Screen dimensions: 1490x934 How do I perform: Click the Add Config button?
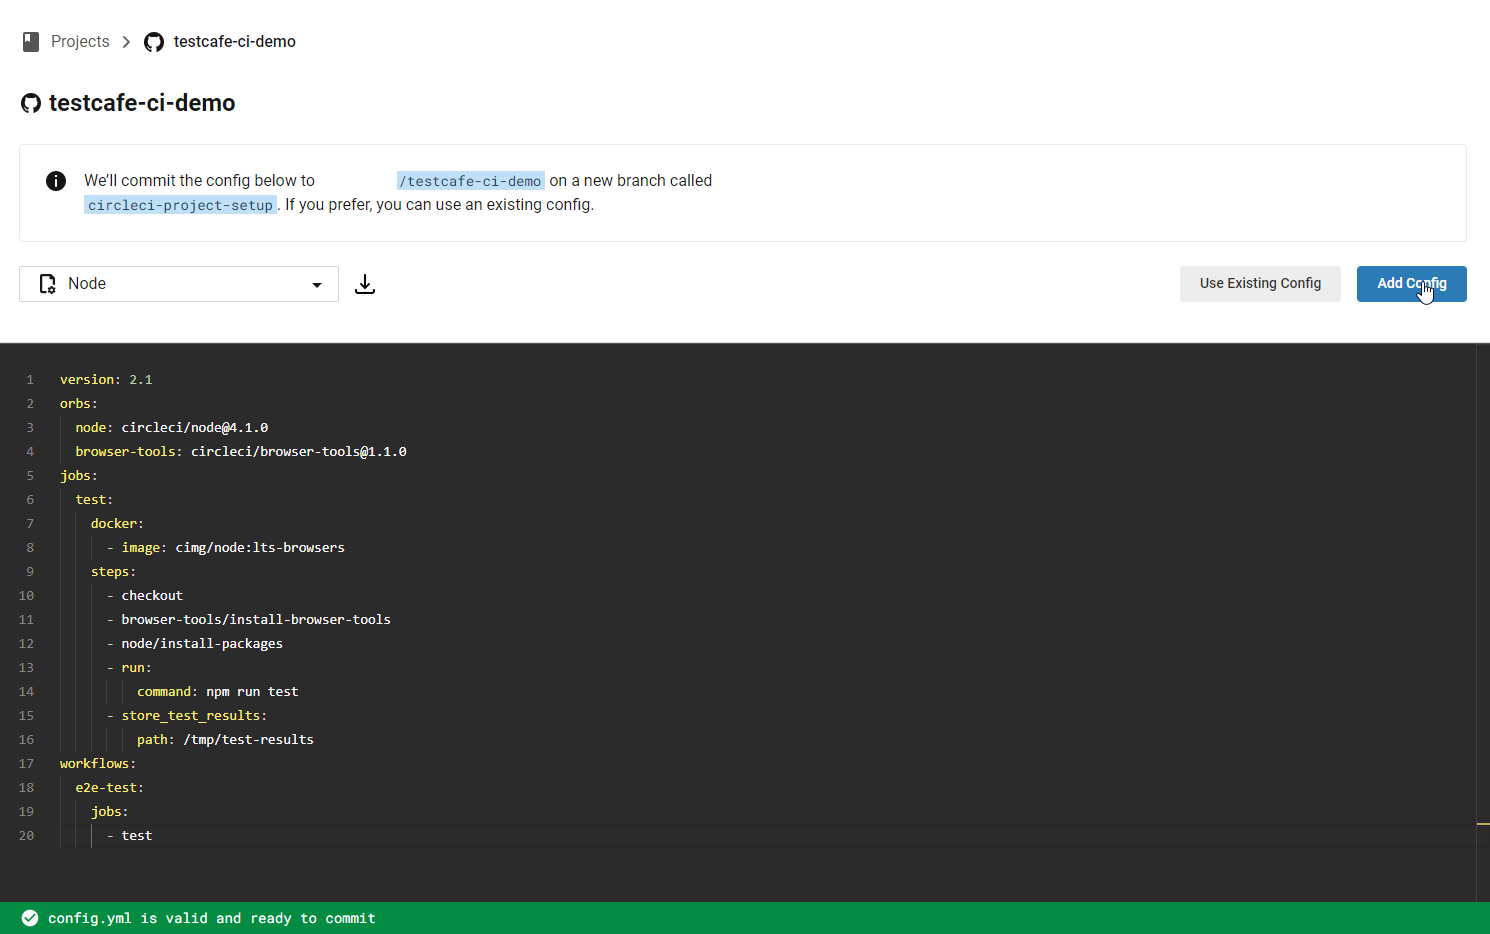(x=1411, y=284)
